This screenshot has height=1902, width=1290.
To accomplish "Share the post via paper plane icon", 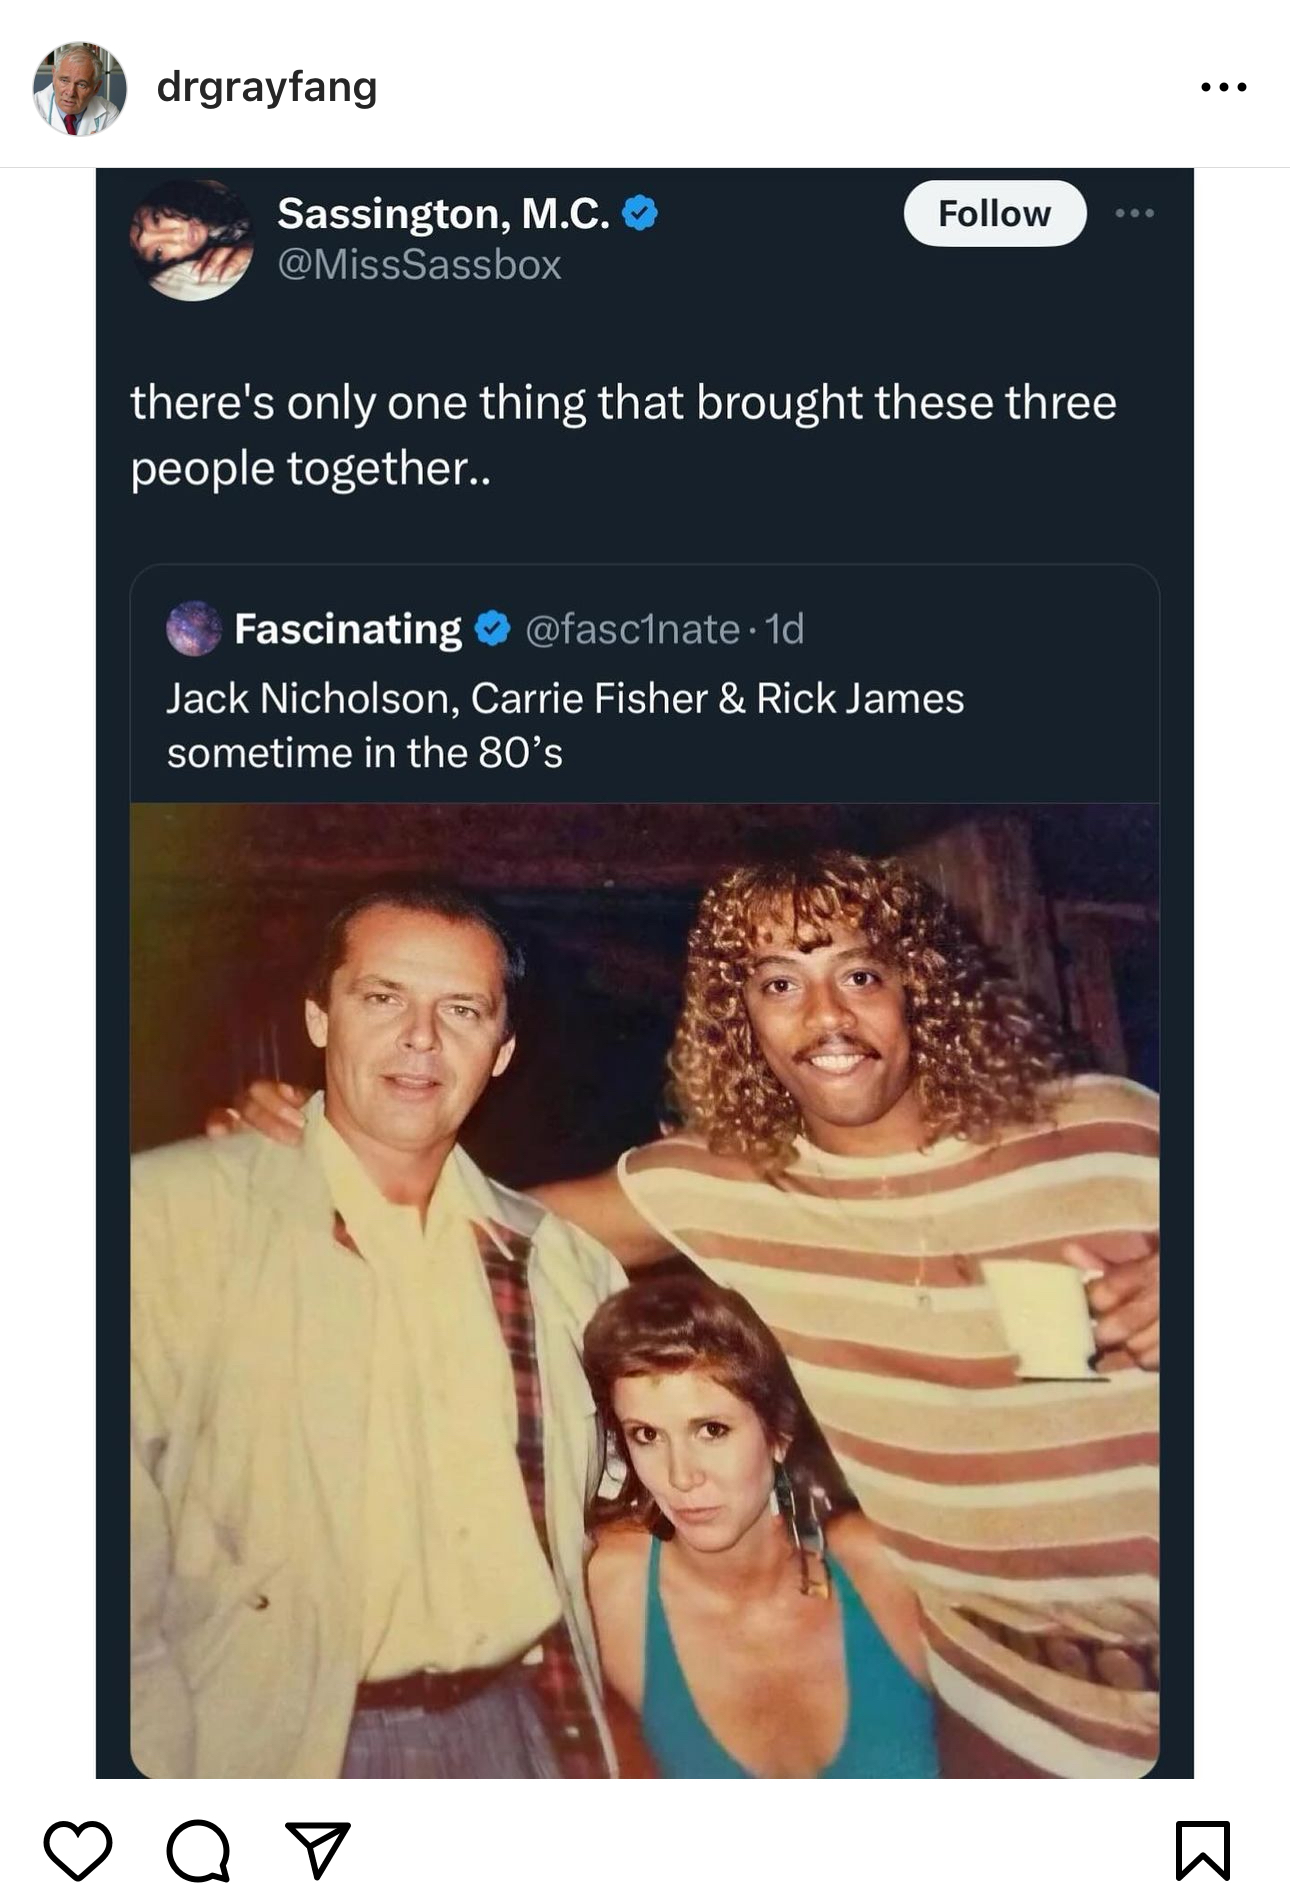I will click(x=318, y=1849).
